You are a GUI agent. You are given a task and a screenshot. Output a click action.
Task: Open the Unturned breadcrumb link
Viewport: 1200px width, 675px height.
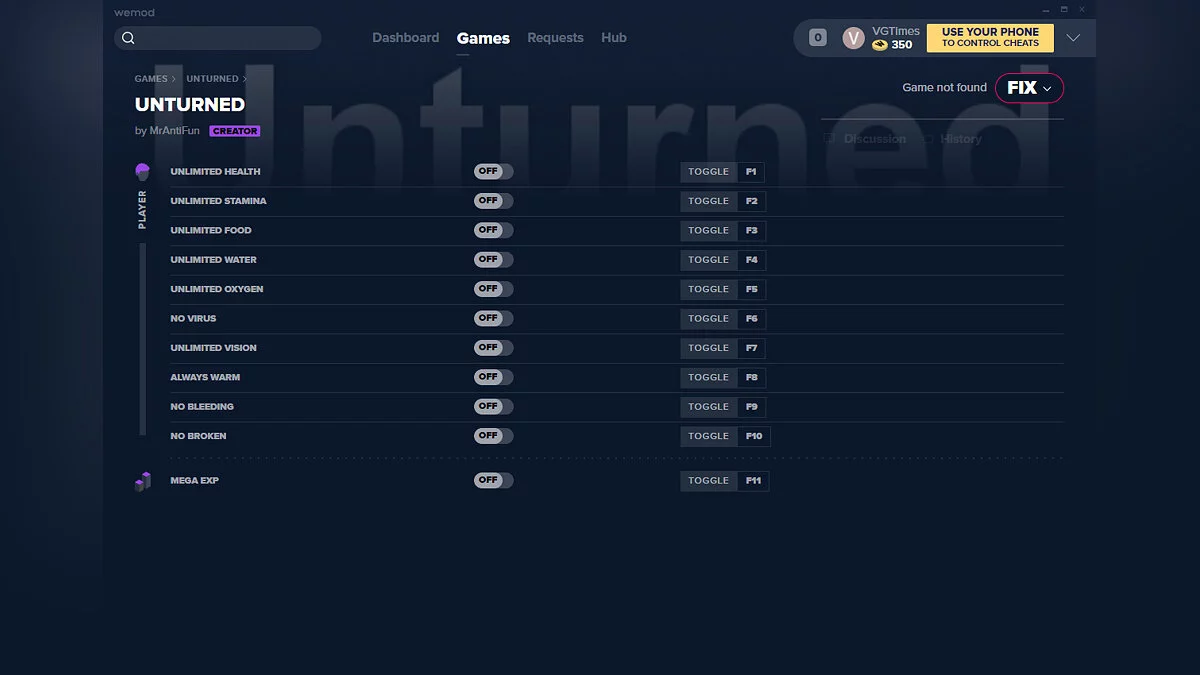(212, 79)
